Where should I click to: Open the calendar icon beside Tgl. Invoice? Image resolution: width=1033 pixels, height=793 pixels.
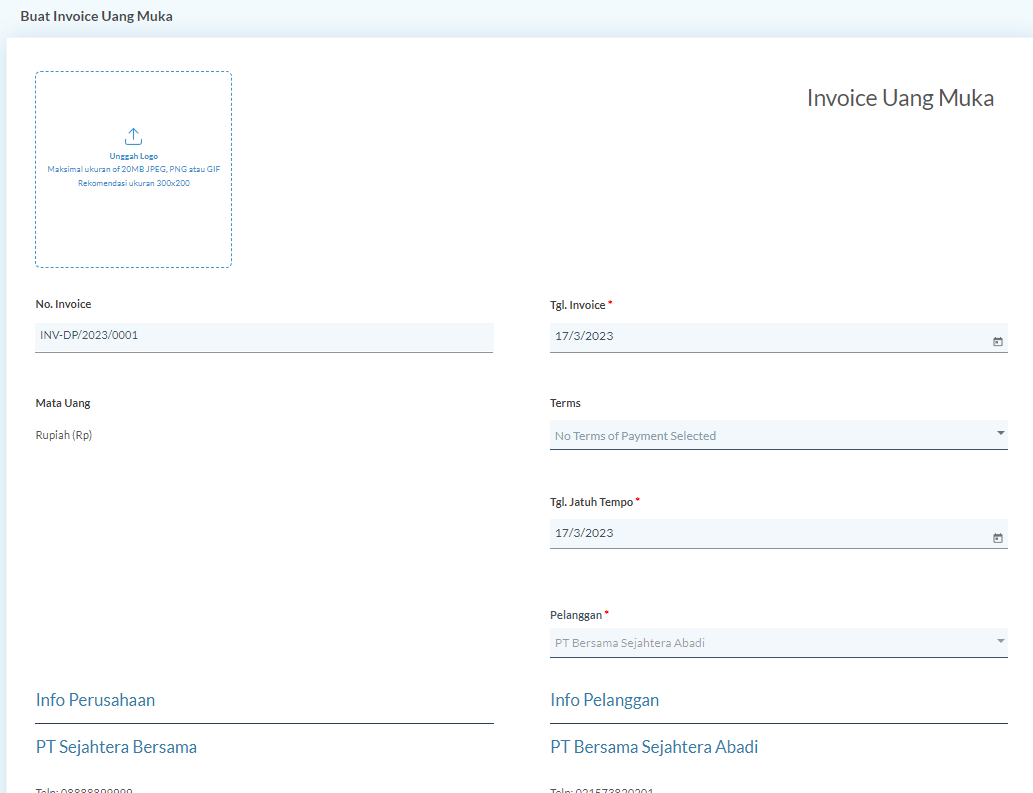997,340
